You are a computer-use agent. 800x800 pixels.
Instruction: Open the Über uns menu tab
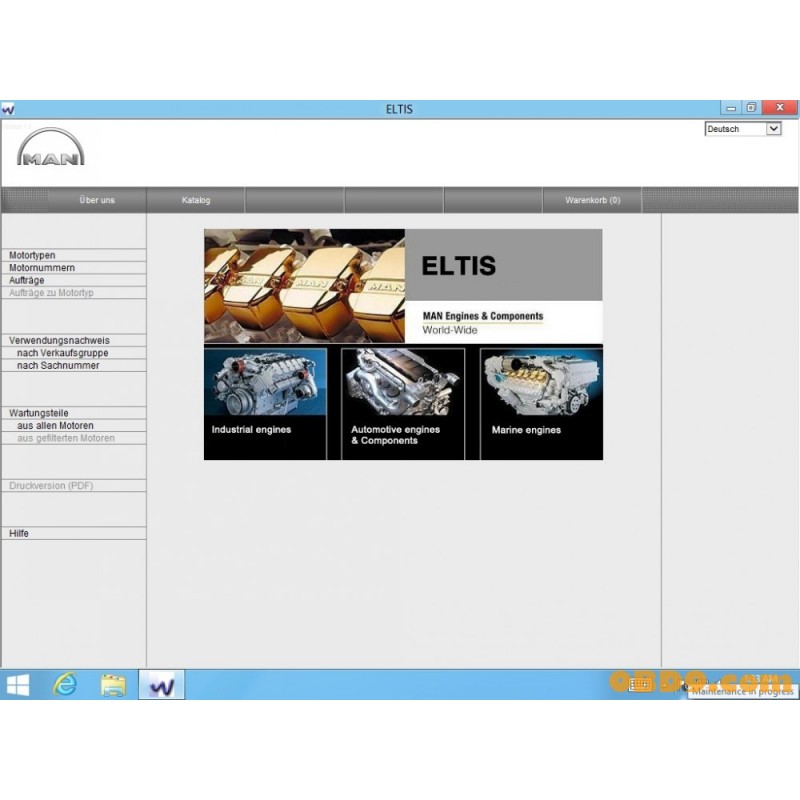[97, 200]
